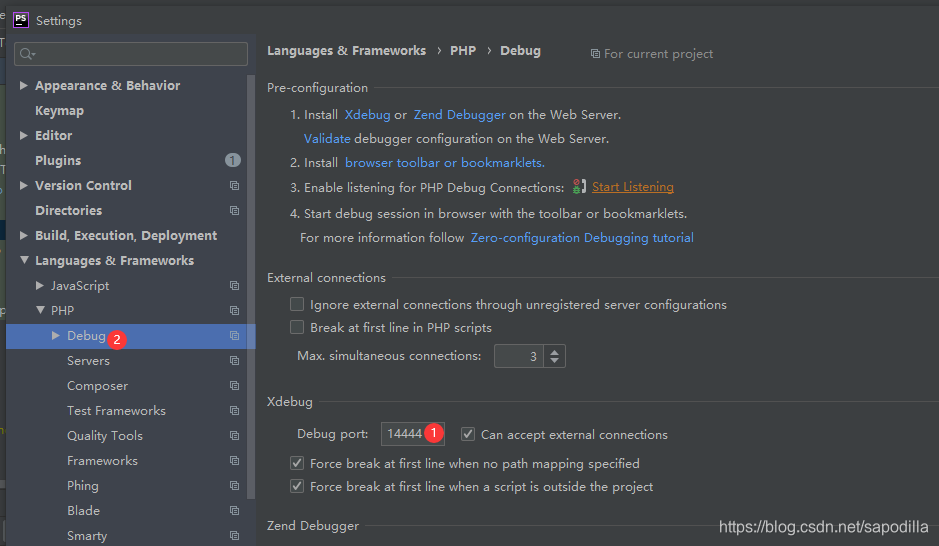Collapse the PHP node

pyautogui.click(x=40, y=311)
